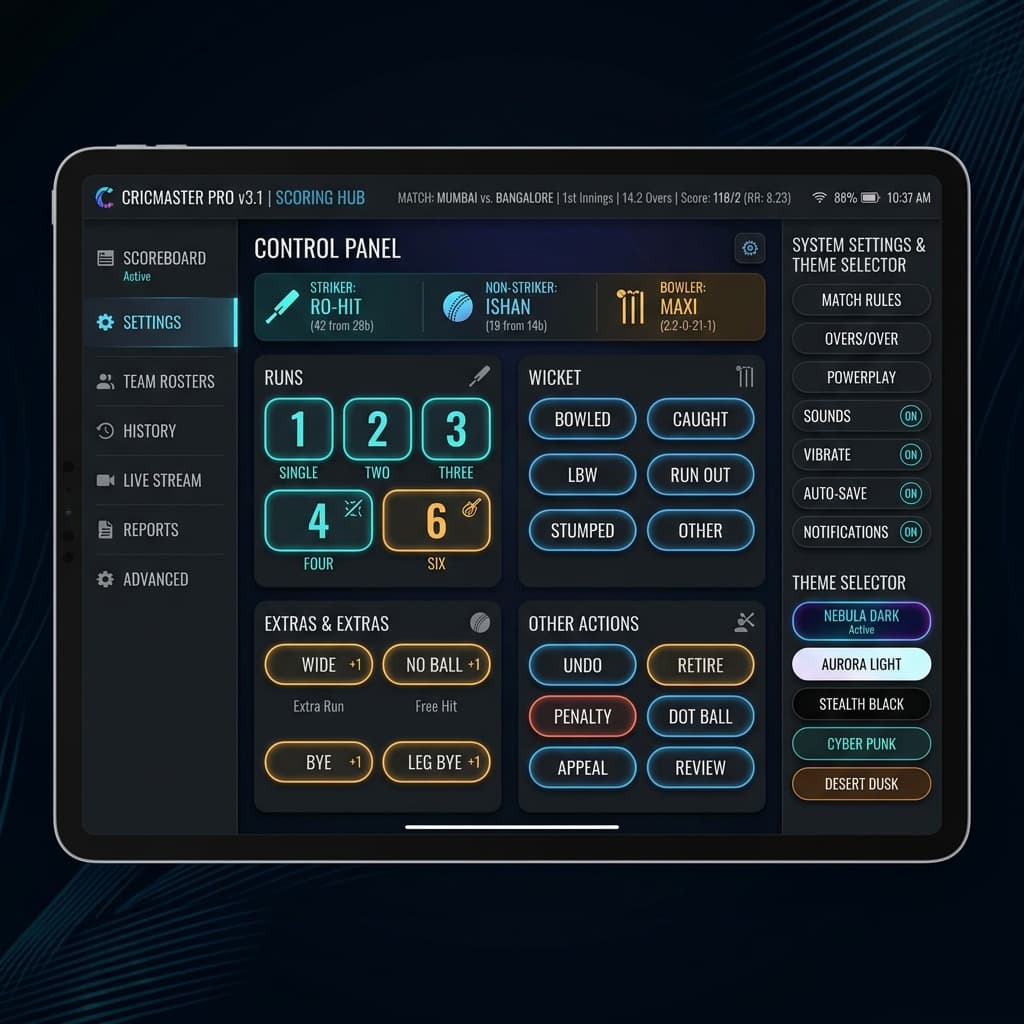1024x1024 pixels.
Task: Mark the wicket as CAUGHT
Action: [x=700, y=419]
